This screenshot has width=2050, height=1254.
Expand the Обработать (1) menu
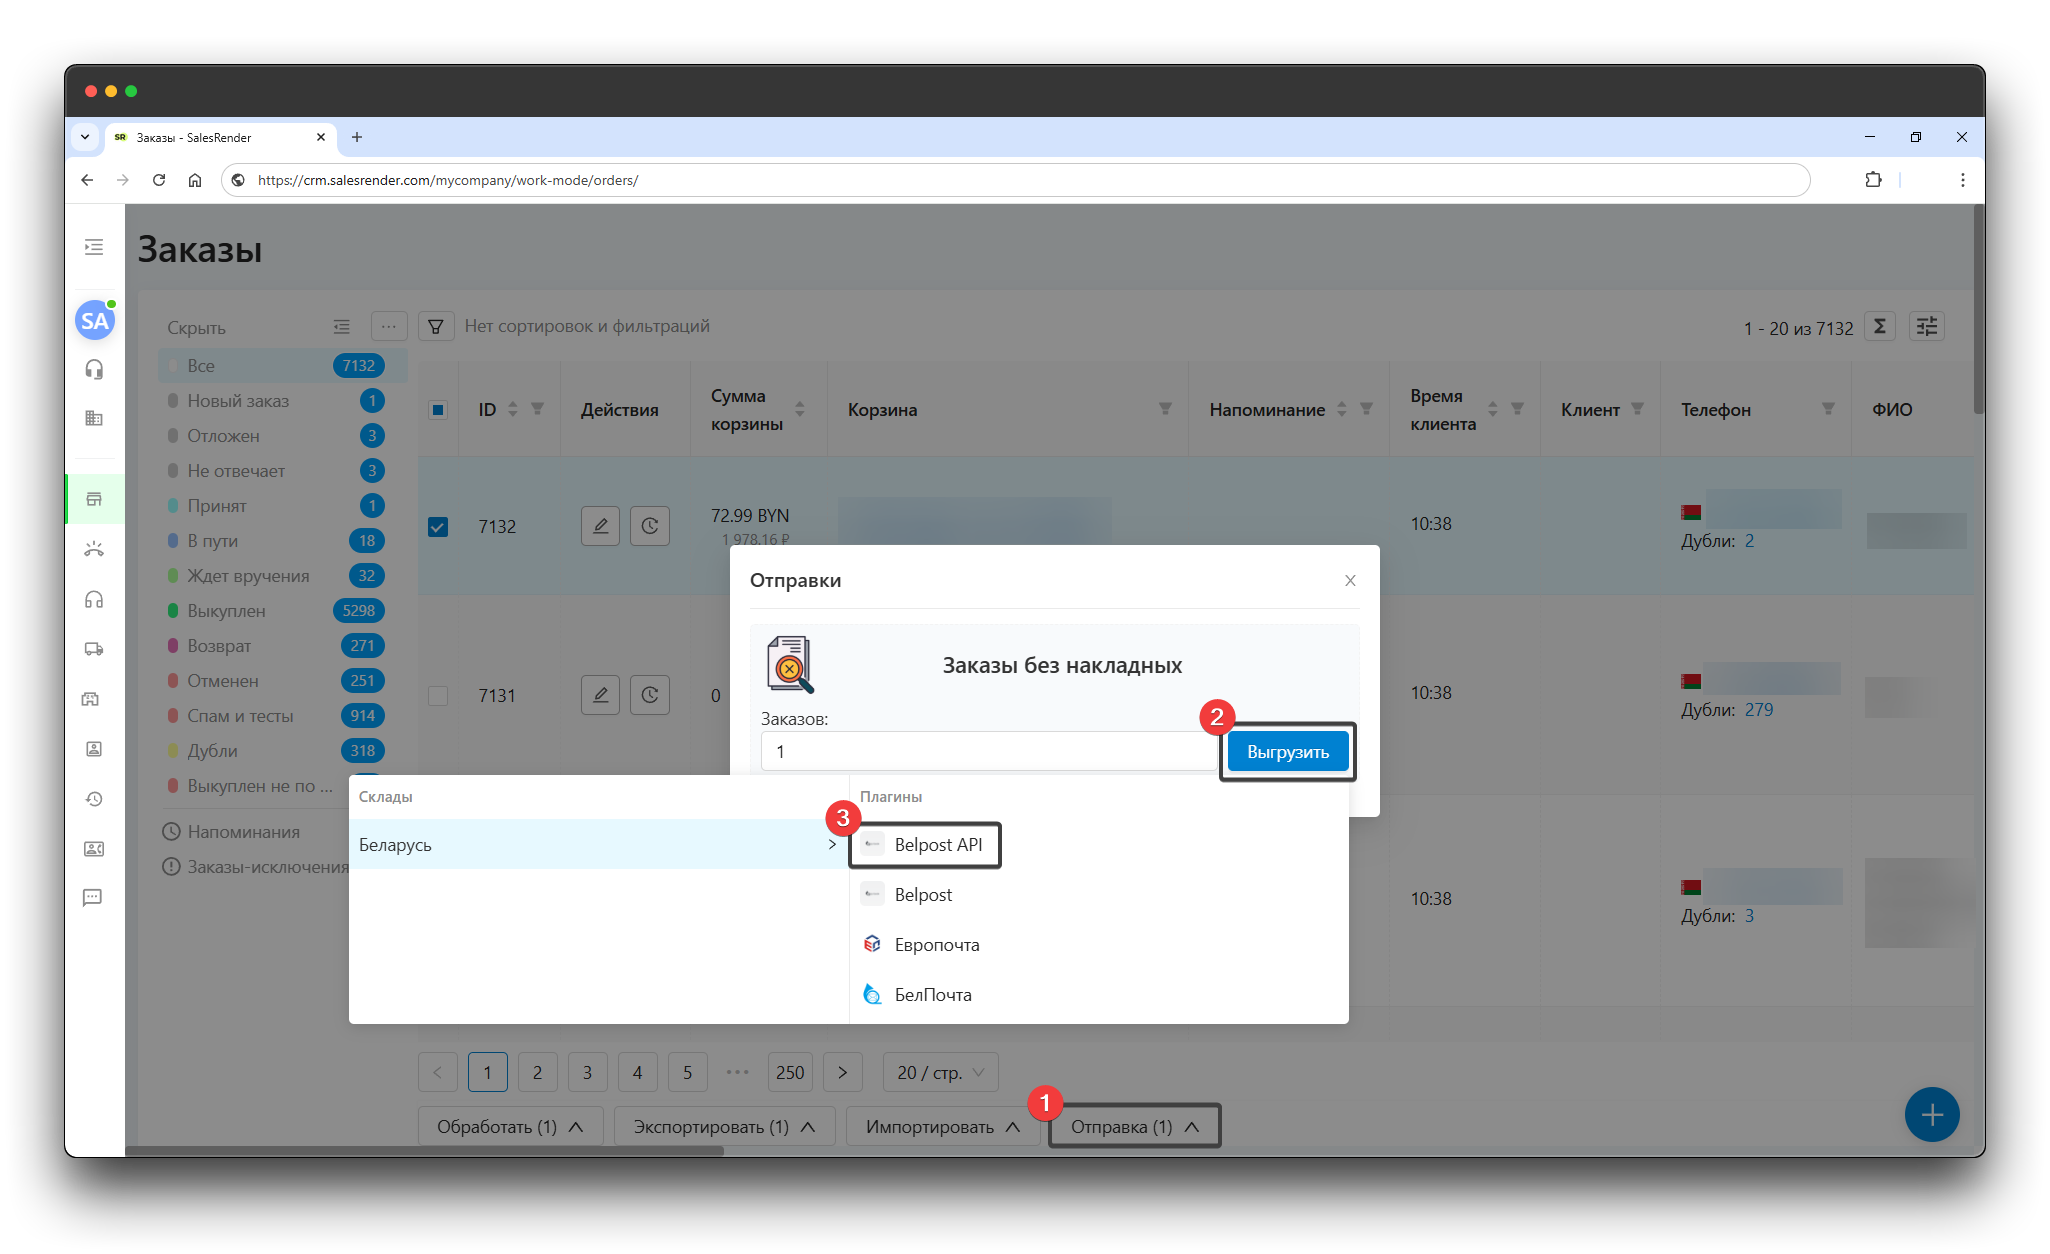pyautogui.click(x=510, y=1126)
